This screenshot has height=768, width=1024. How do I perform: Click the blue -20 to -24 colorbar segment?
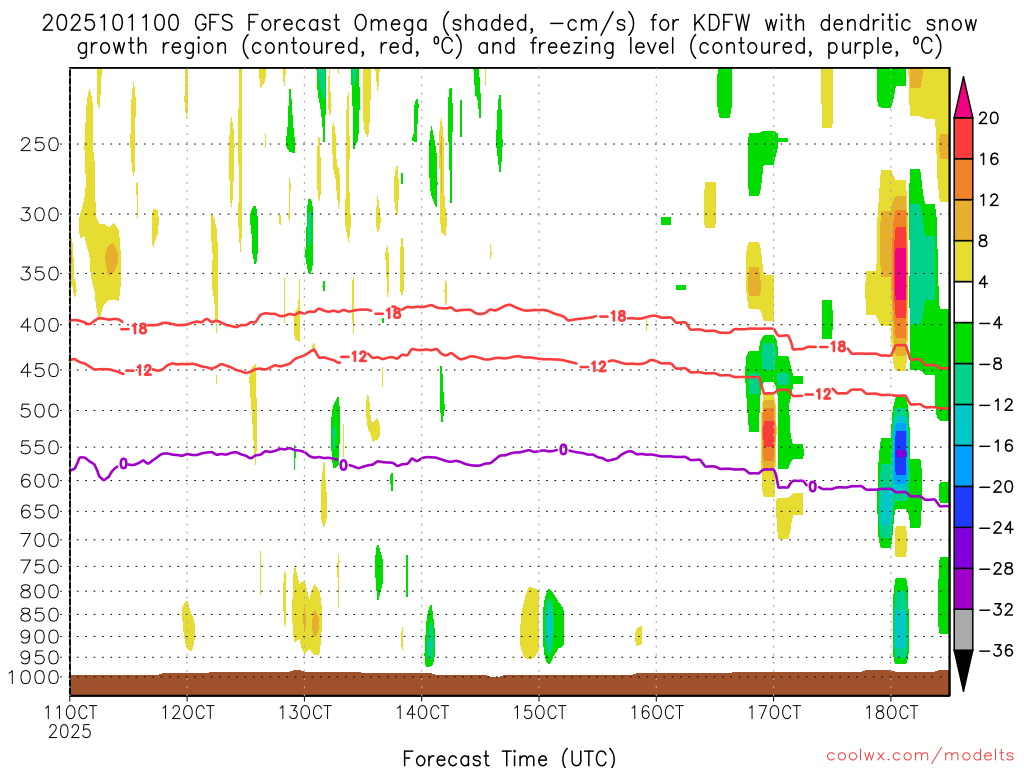pos(963,507)
